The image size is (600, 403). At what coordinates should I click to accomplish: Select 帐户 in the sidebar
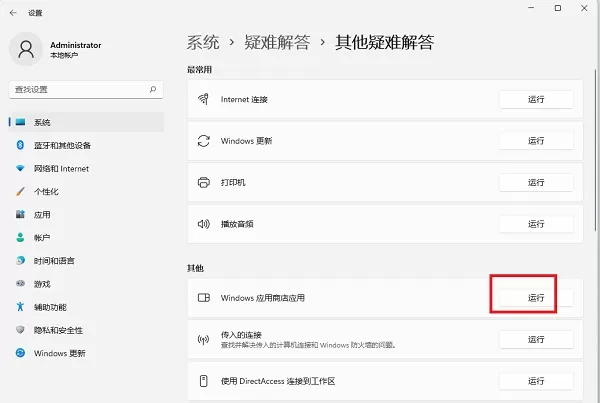click(86, 238)
